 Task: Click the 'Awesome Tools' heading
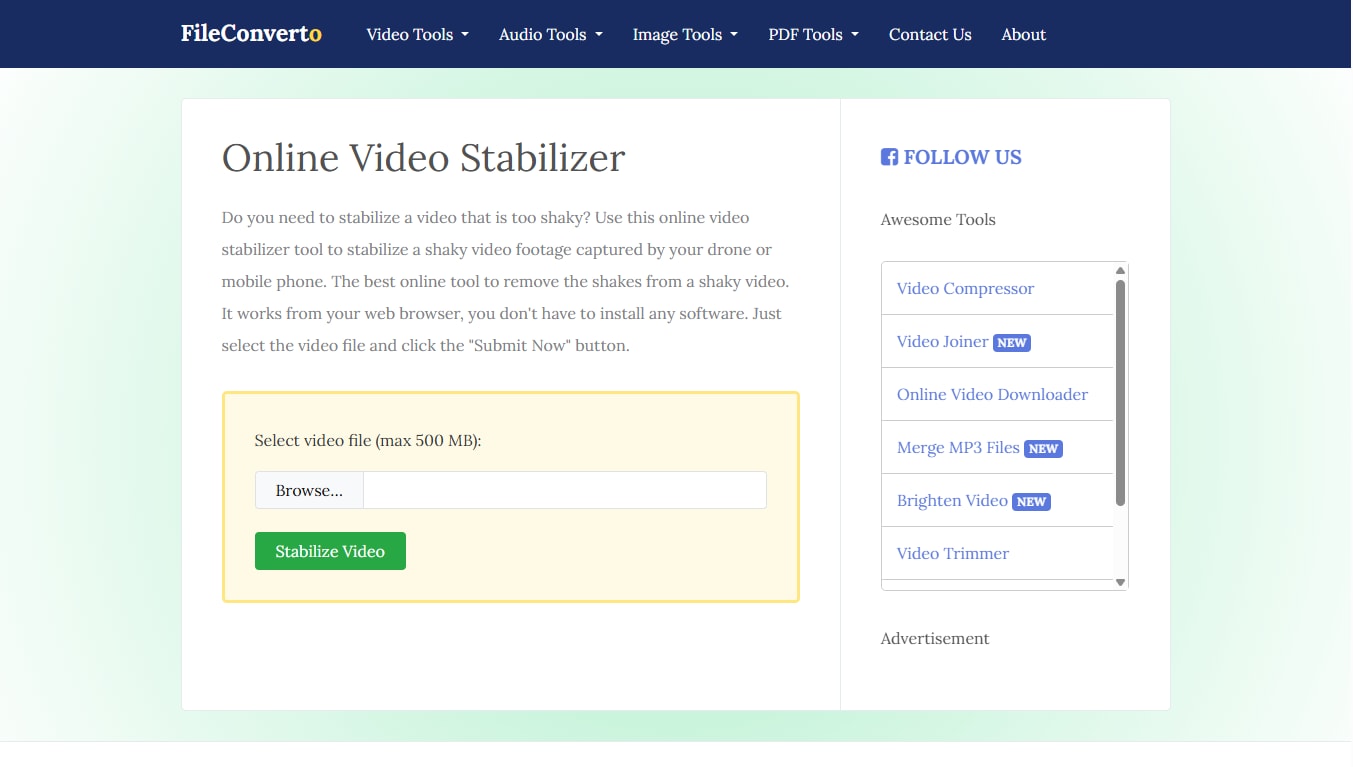click(938, 219)
